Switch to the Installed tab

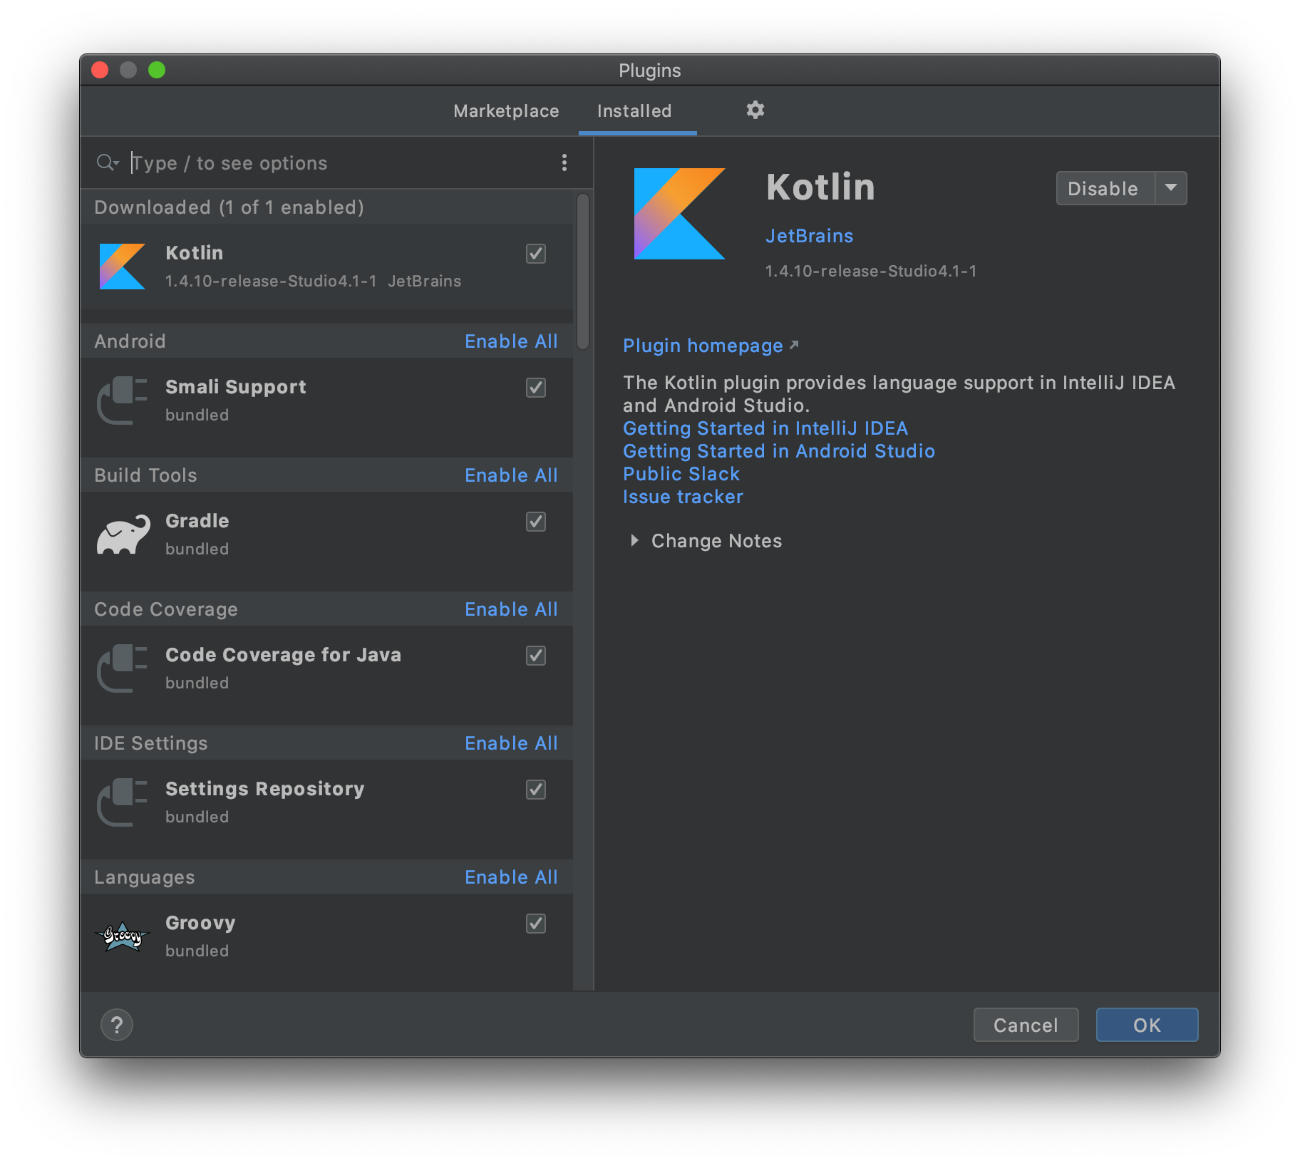coord(635,111)
